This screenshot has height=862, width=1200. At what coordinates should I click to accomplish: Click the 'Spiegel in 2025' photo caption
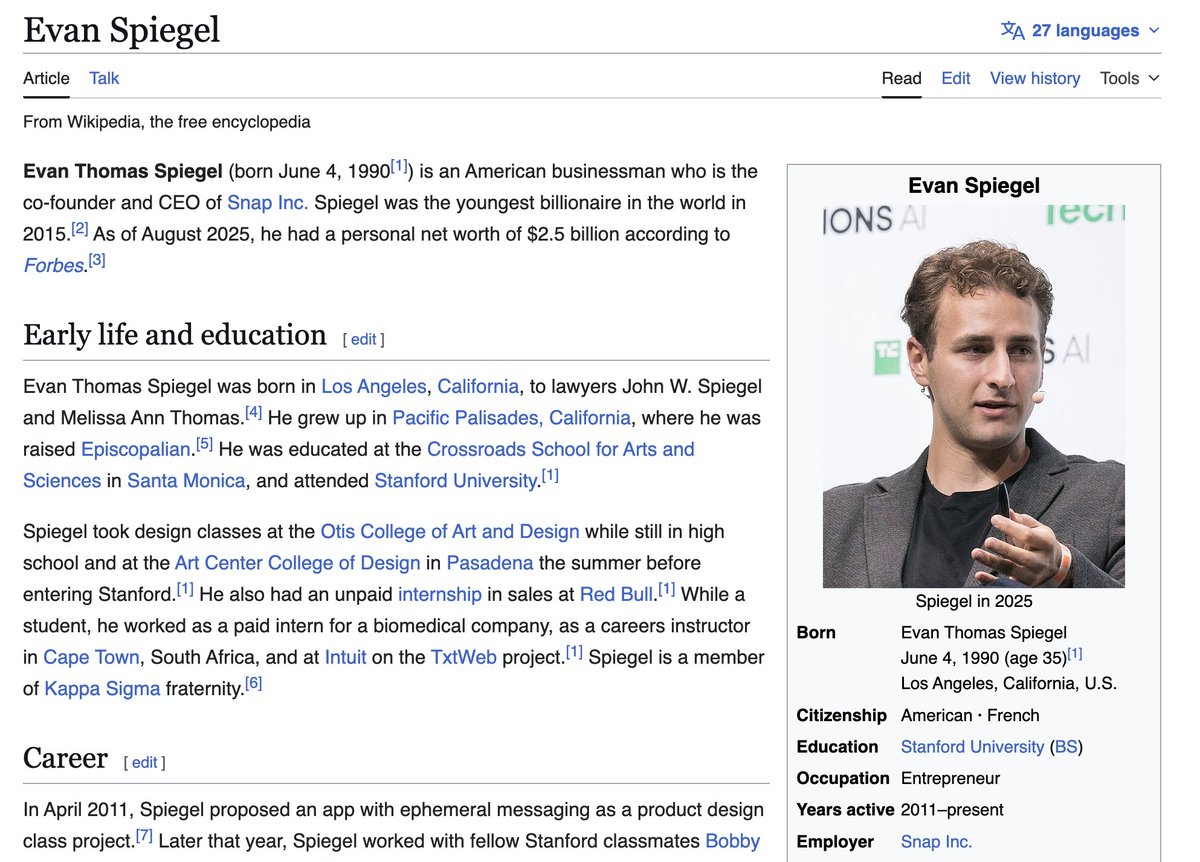point(974,601)
